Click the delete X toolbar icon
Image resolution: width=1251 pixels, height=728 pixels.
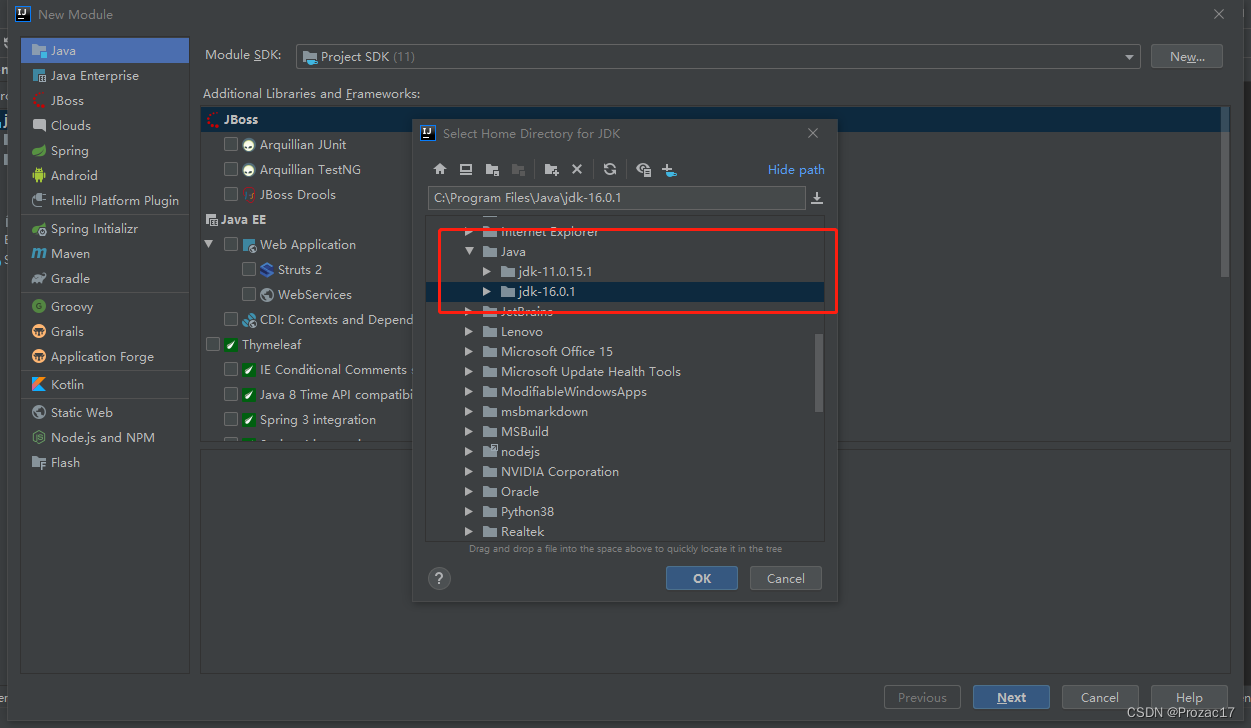click(x=577, y=169)
